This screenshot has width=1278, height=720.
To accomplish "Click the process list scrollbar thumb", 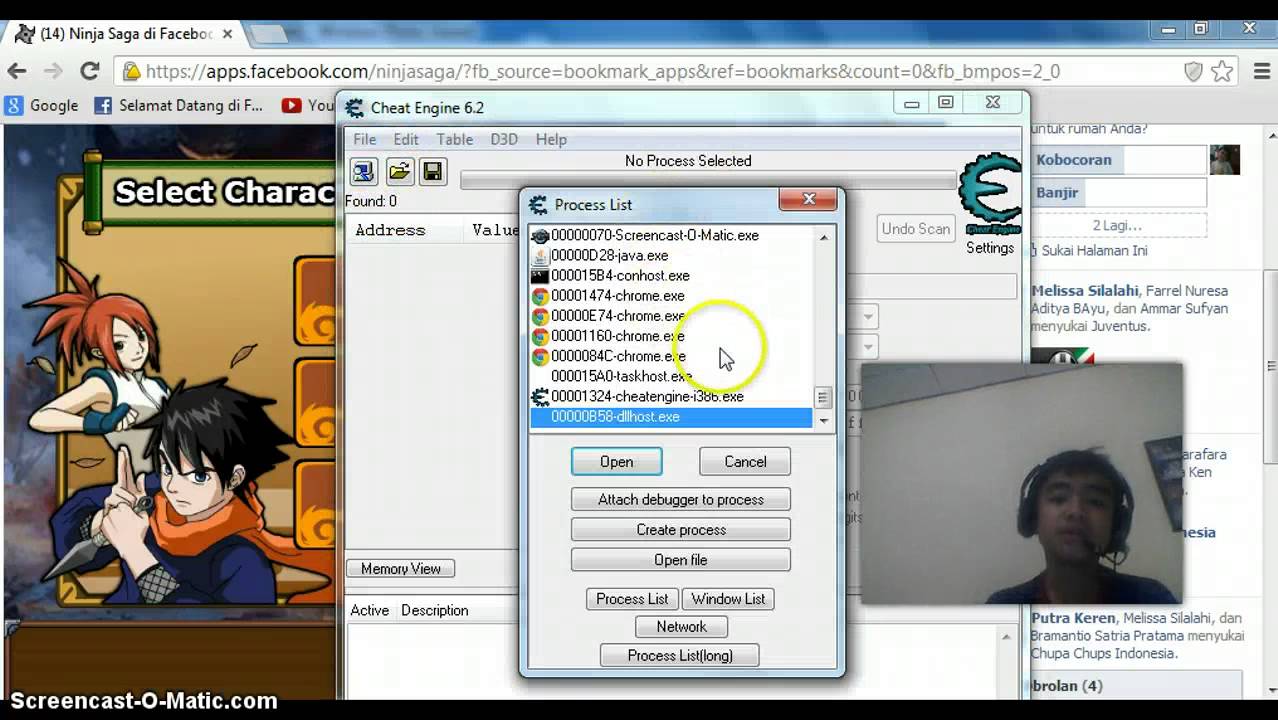I will tap(823, 397).
